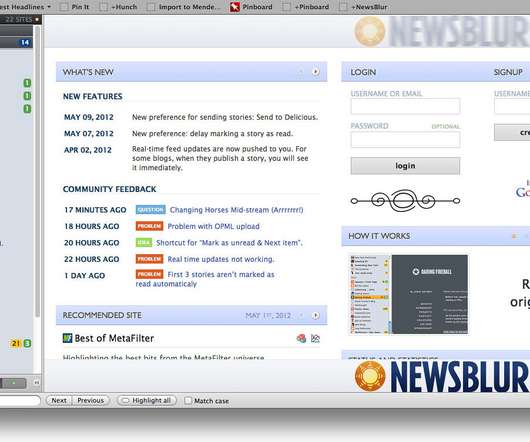Open Problem with OPML upload link
This screenshot has width=530, height=442.
coord(214,226)
